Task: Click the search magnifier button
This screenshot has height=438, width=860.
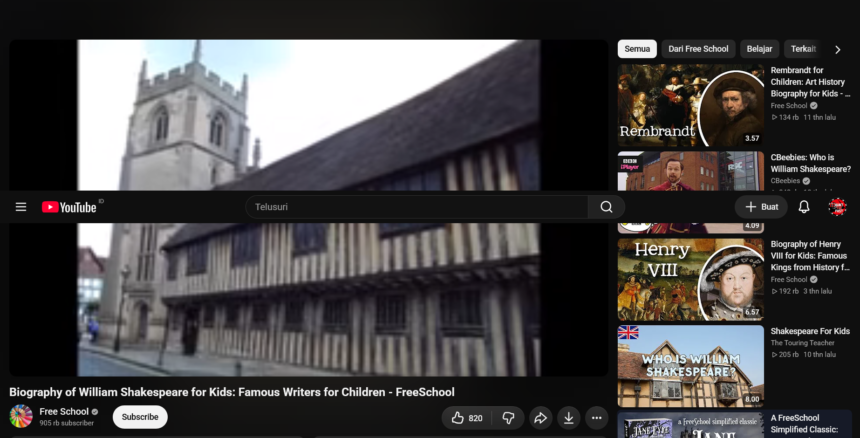Action: click(x=606, y=207)
